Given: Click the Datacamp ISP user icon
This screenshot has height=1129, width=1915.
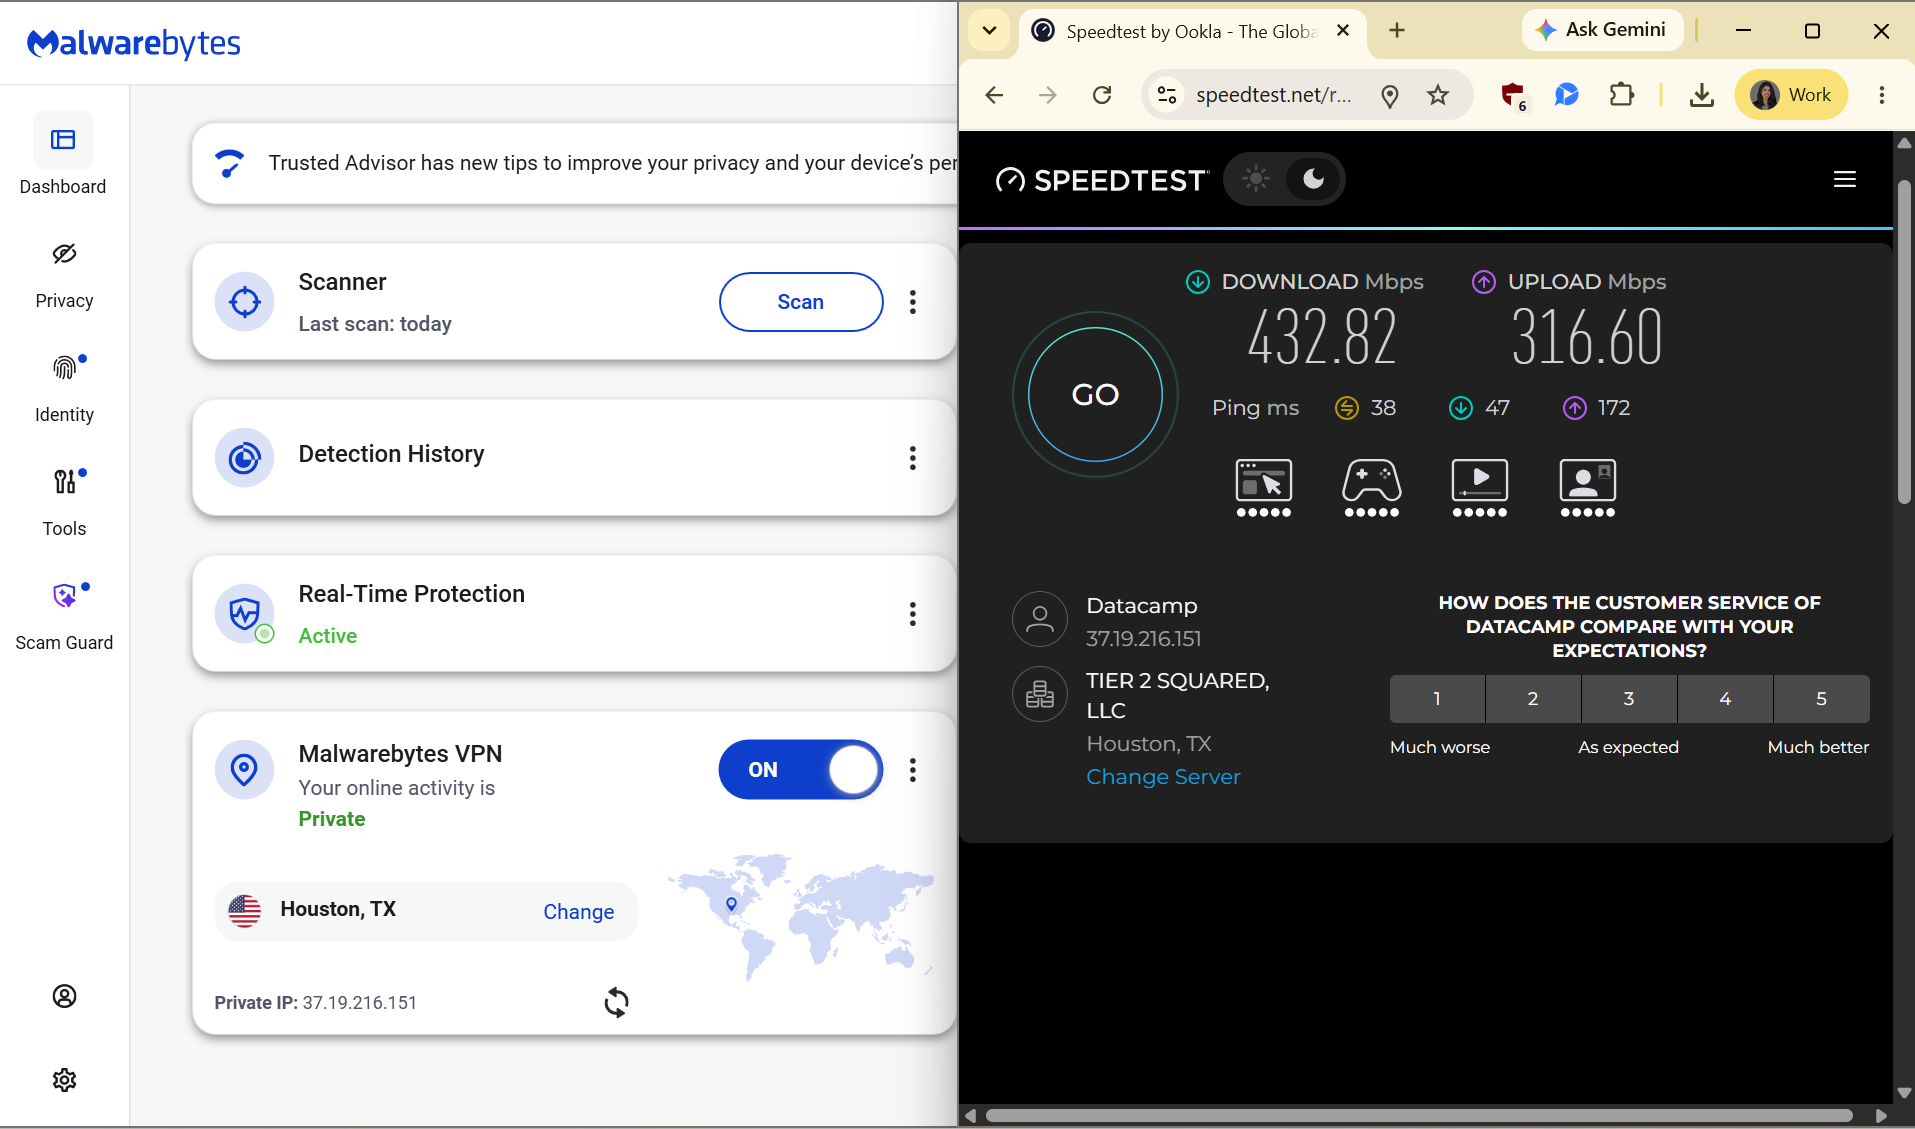Looking at the screenshot, I should (x=1040, y=619).
